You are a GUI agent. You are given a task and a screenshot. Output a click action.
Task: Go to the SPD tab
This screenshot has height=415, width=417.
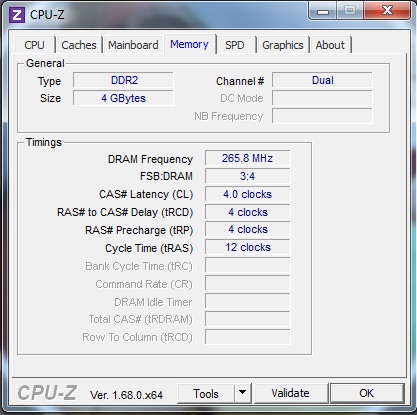pos(235,45)
